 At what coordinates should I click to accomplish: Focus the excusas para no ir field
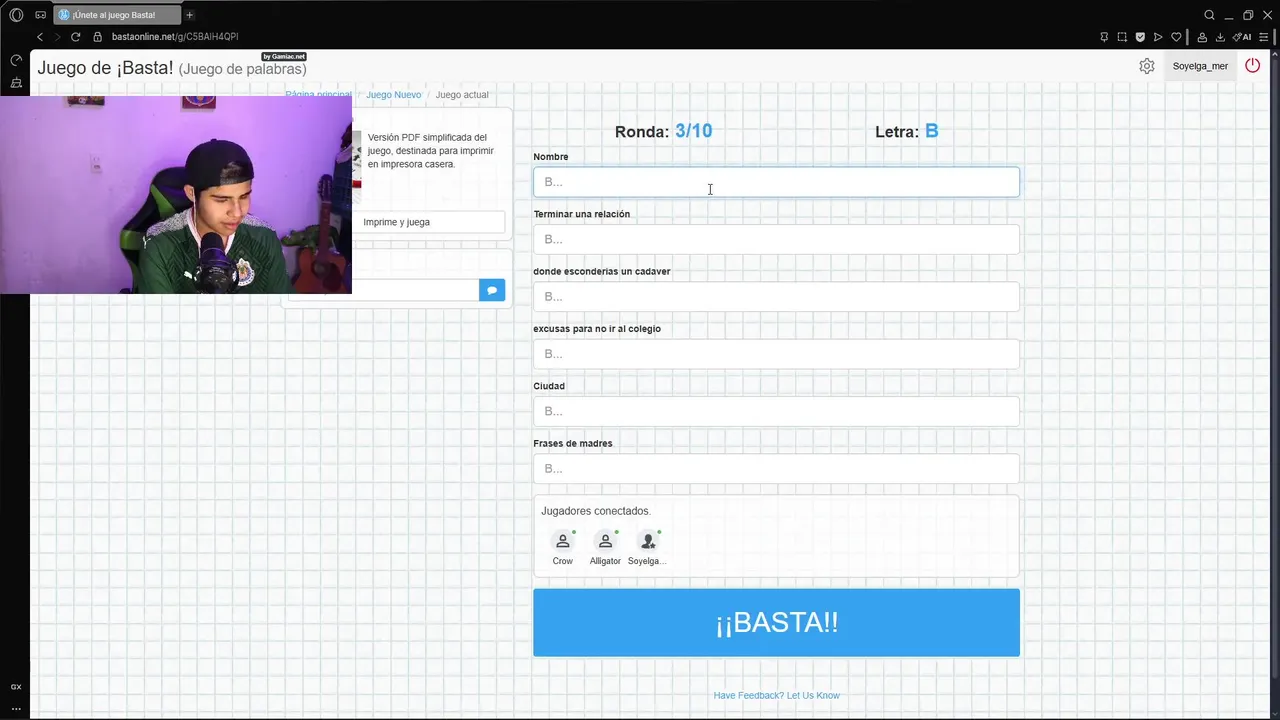776,354
